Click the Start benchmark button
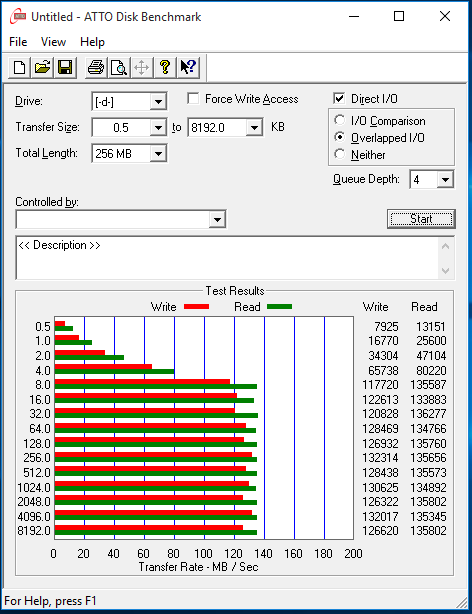 (x=421, y=219)
